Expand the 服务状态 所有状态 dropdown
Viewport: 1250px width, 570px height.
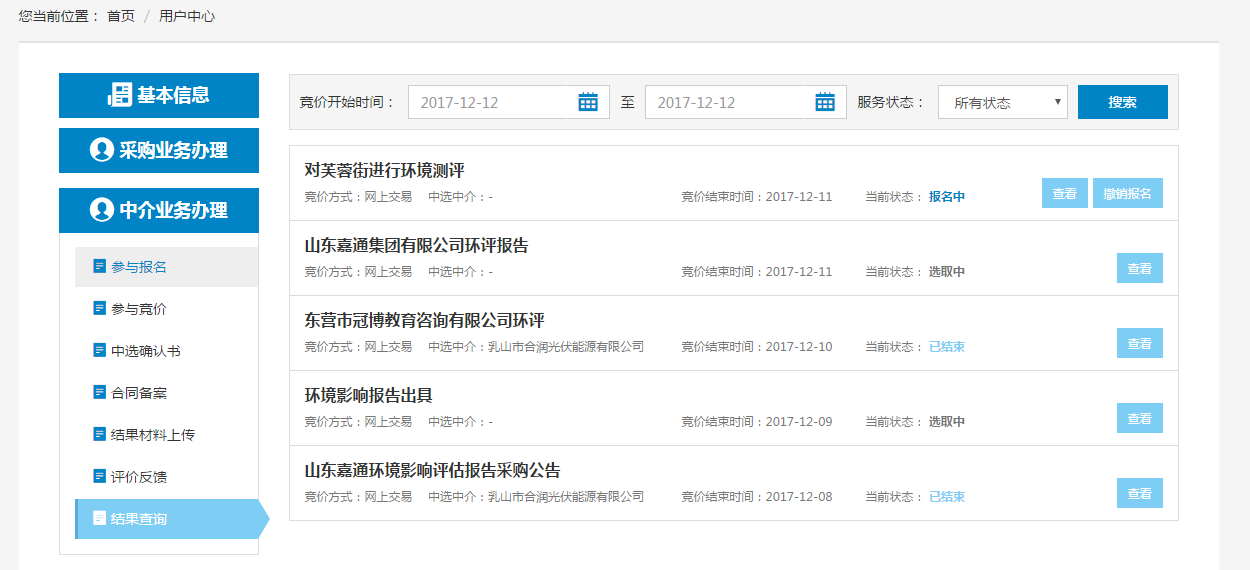[1002, 102]
